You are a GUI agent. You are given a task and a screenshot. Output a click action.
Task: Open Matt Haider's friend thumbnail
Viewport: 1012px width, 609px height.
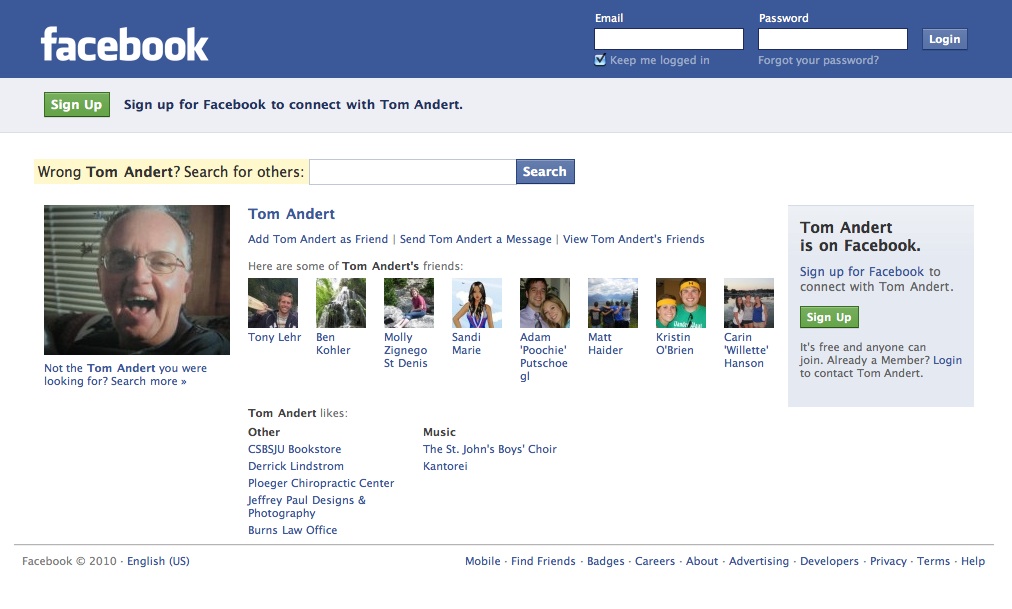coord(613,303)
